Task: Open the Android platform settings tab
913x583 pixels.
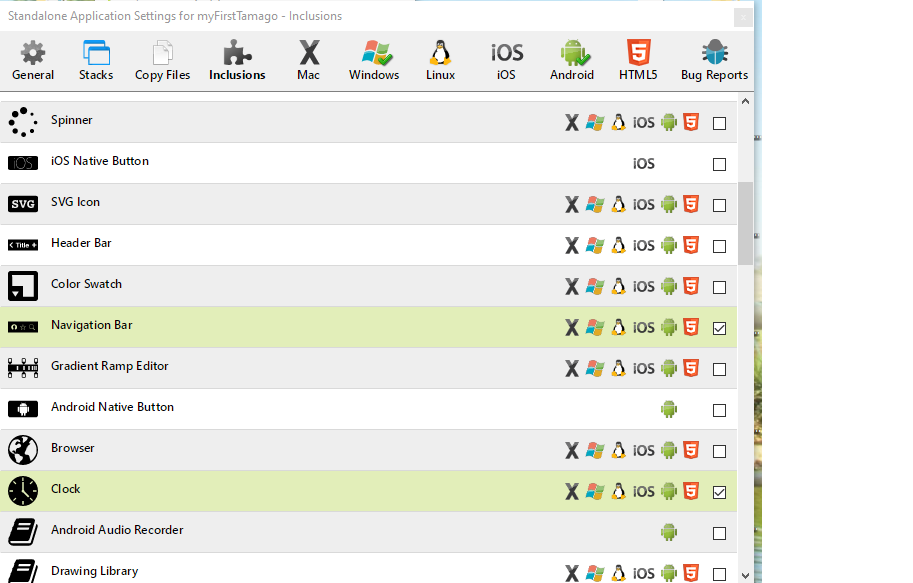Action: [x=572, y=61]
